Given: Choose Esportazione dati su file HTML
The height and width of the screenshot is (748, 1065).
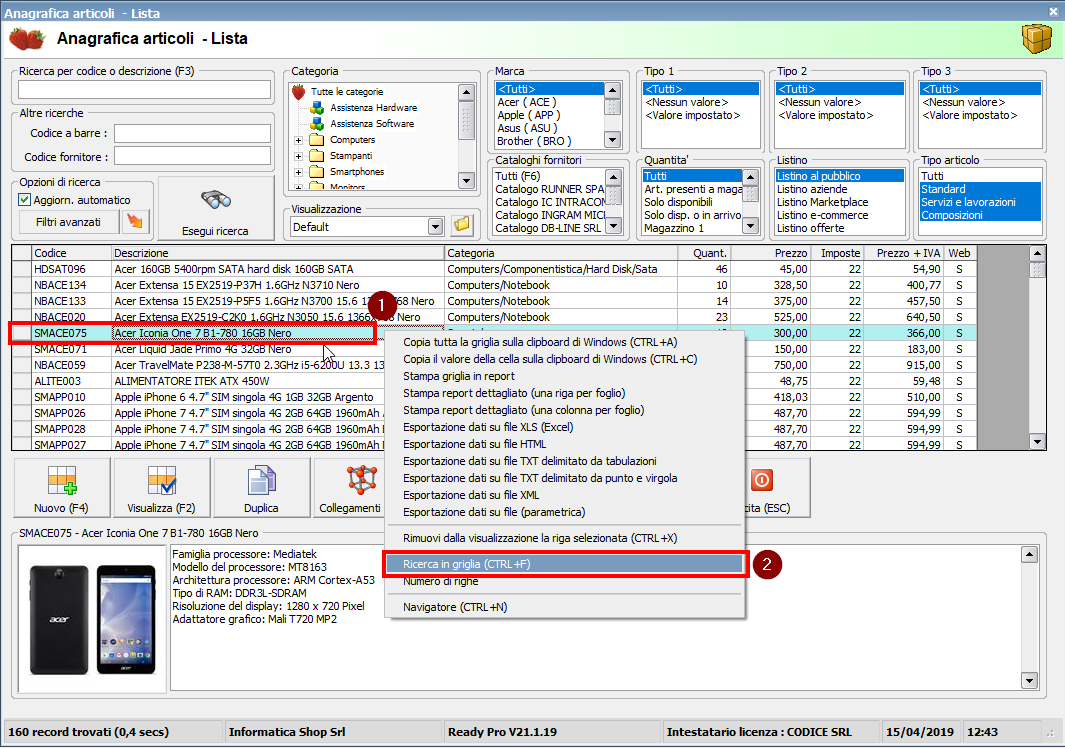Looking at the screenshot, I should coord(475,444).
